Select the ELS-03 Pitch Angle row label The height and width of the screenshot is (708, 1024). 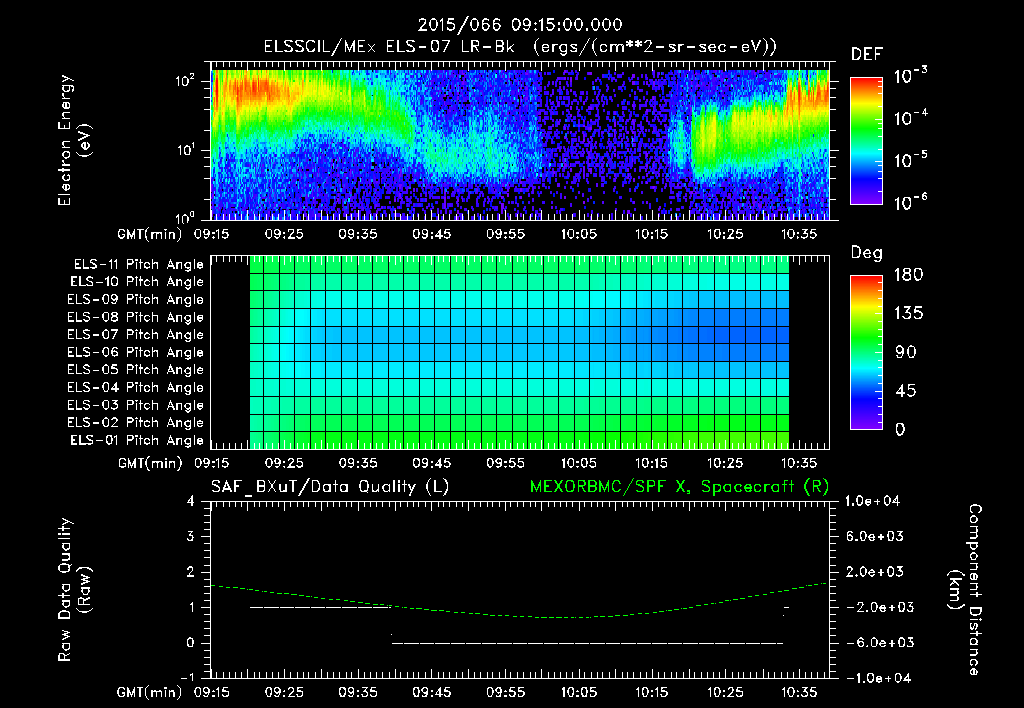click(x=135, y=405)
